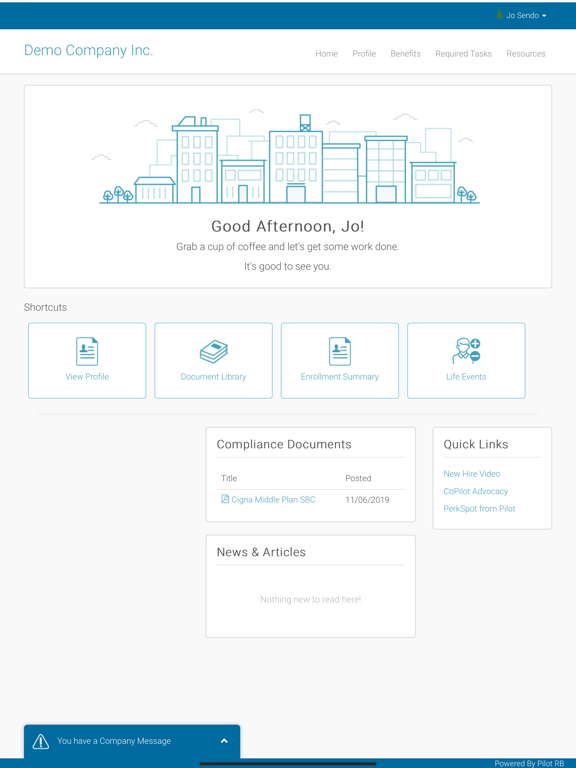Open the PerkSpot from Pilot quick link
Screen dimensions: 576x768
pyautogui.click(x=479, y=508)
